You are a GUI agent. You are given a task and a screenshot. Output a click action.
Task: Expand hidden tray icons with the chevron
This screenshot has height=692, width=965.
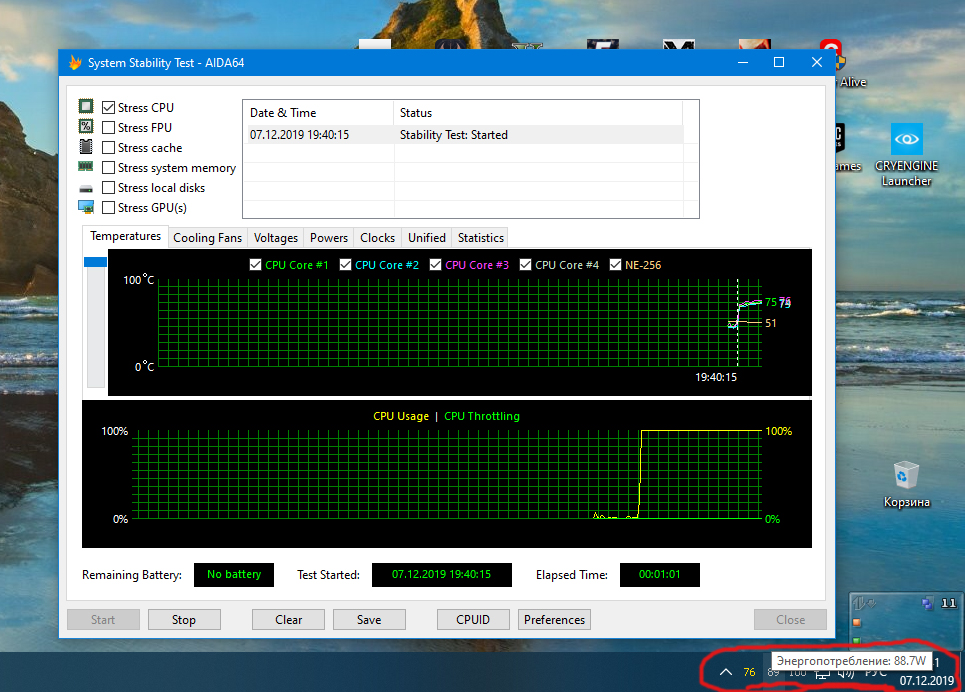726,672
